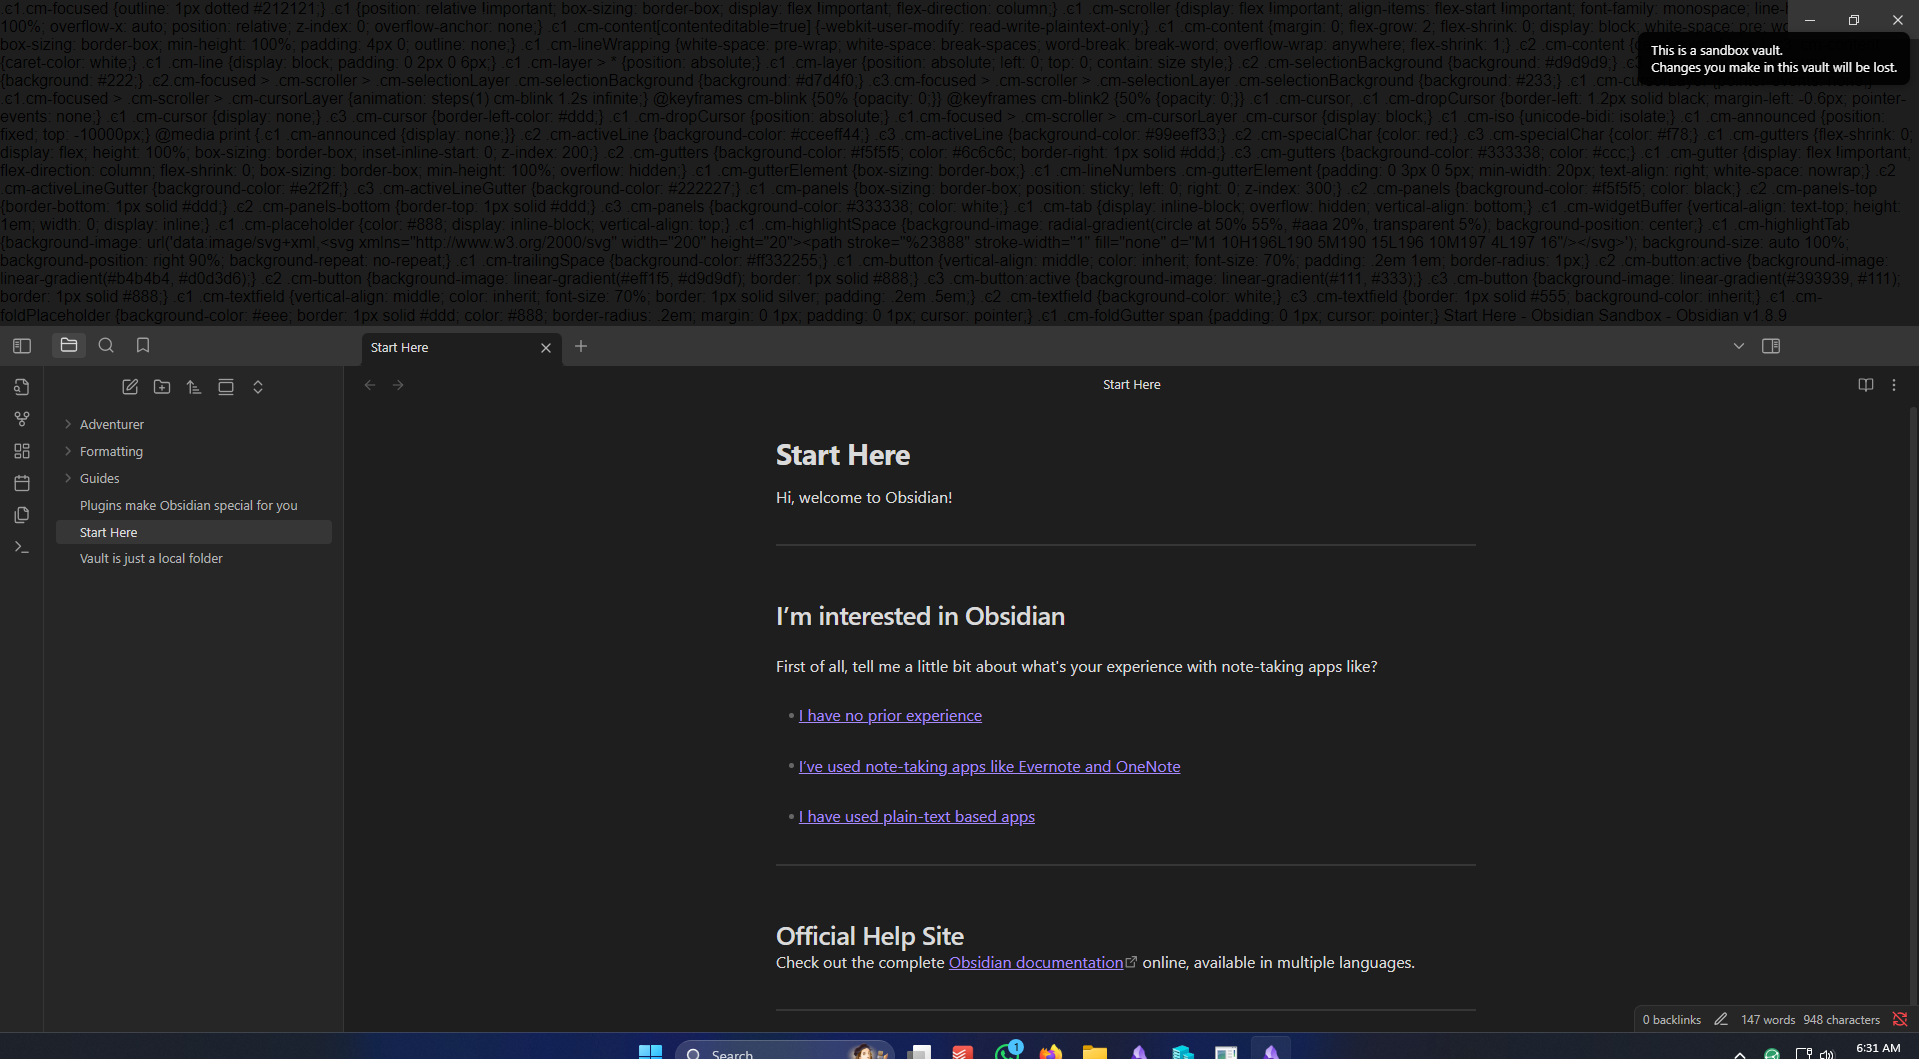Open quick switcher from ribbon

coord(22,387)
